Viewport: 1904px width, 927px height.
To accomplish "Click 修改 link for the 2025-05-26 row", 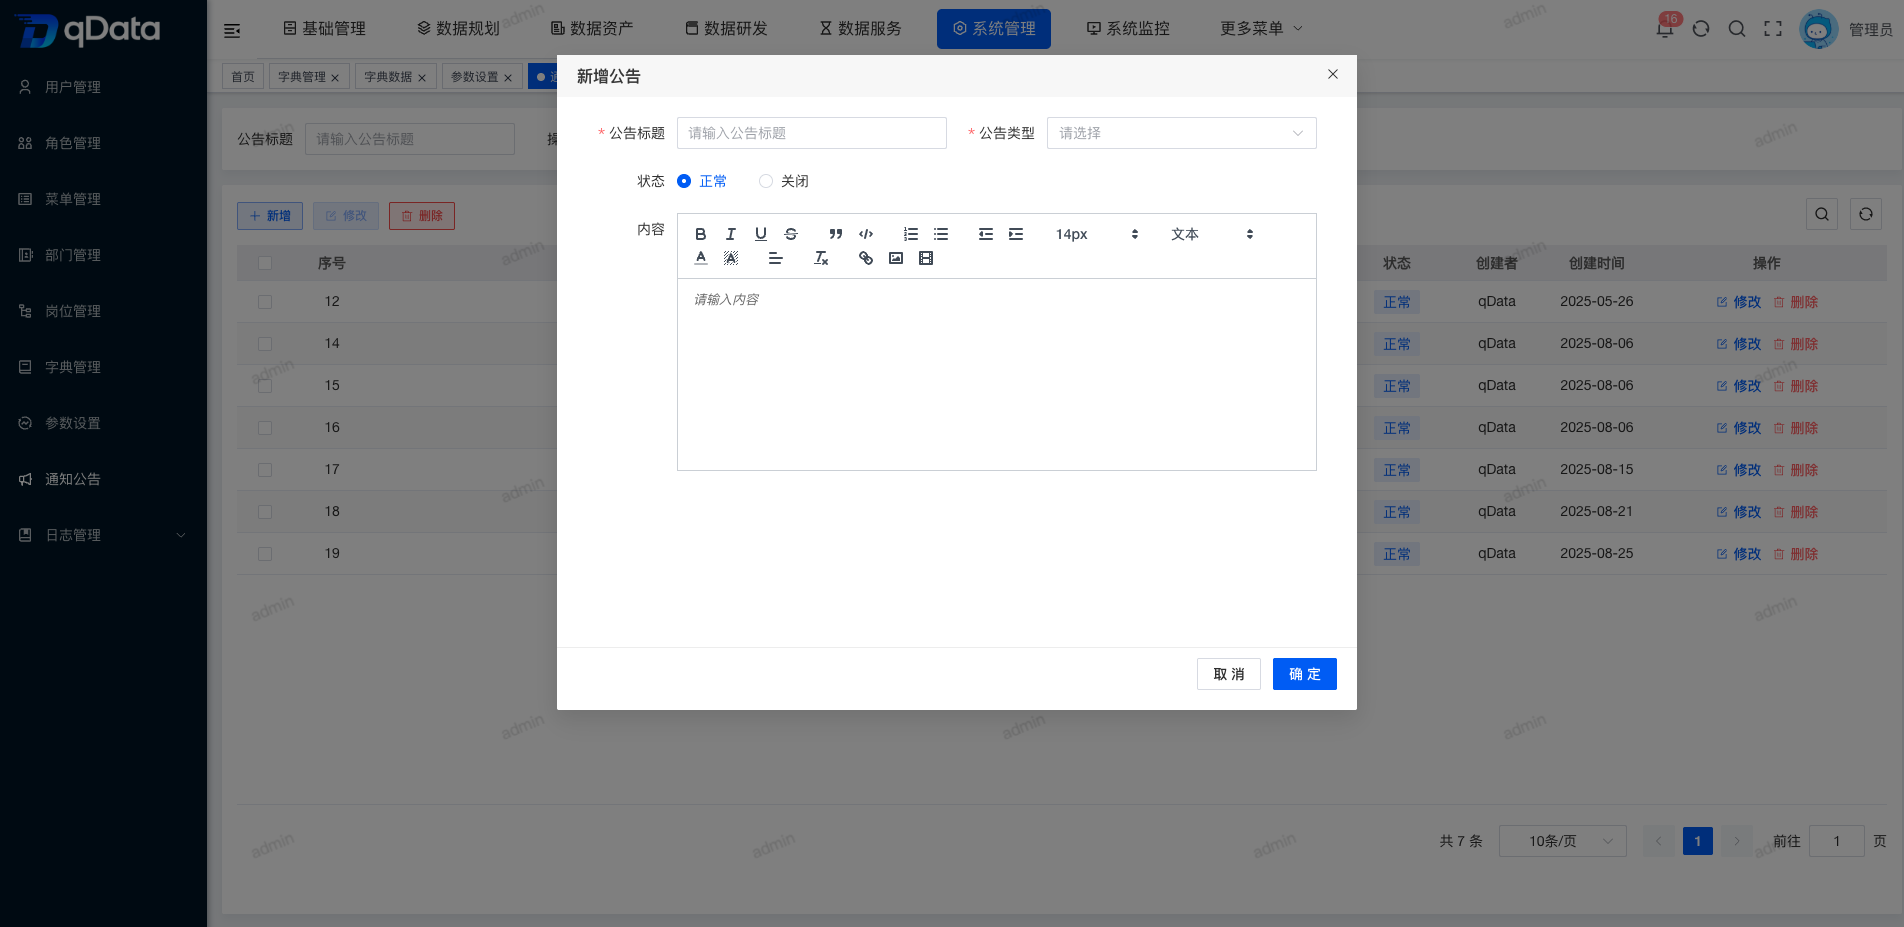I will point(1739,302).
